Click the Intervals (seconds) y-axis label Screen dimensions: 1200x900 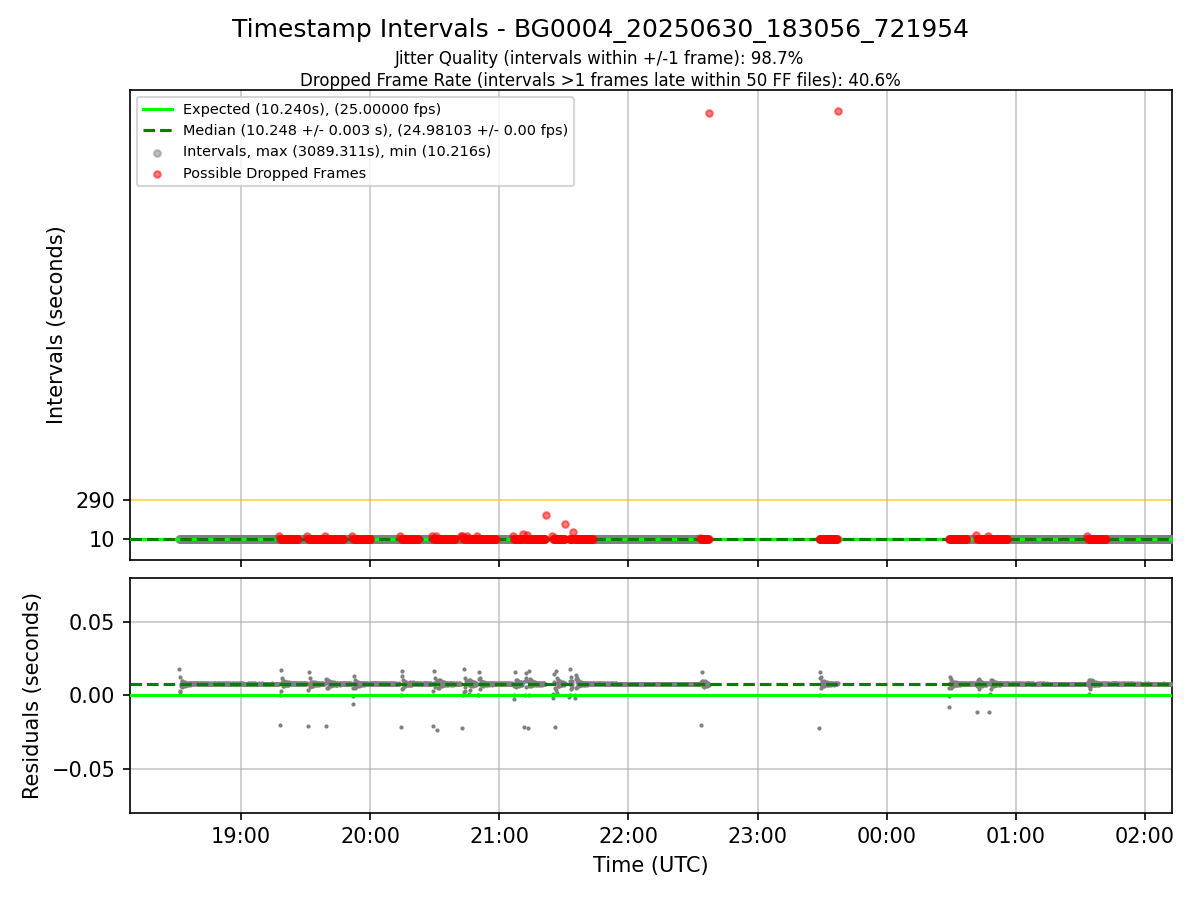(x=56, y=325)
